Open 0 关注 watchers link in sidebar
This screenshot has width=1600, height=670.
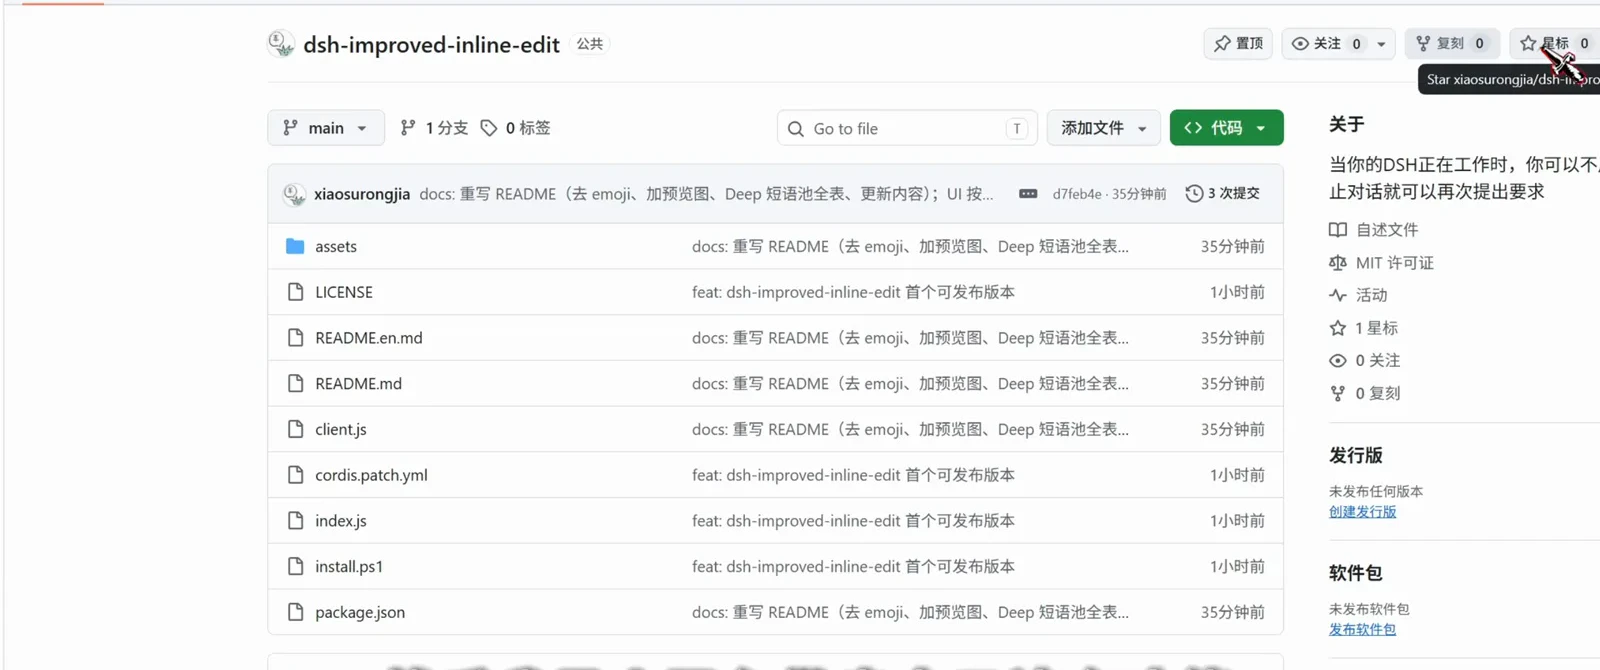[1365, 361]
